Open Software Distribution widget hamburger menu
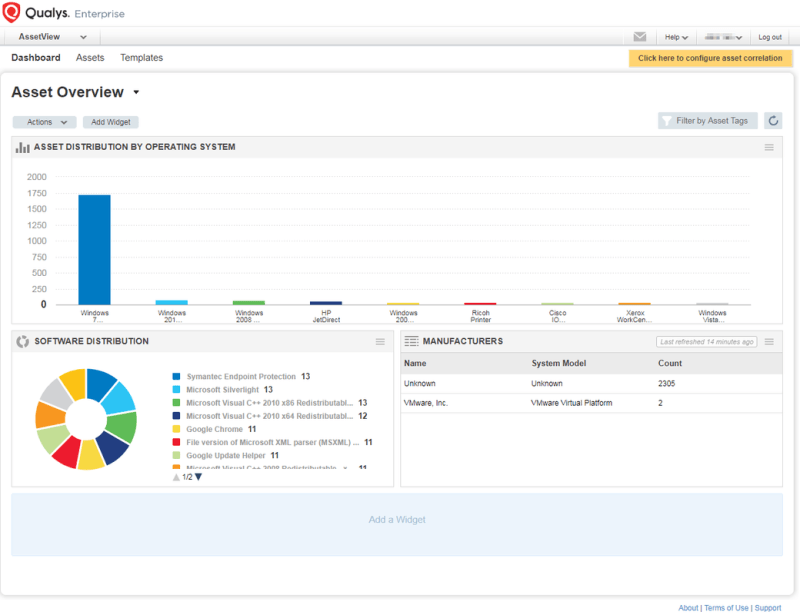Image resolution: width=800 pixels, height=615 pixels. (x=380, y=341)
